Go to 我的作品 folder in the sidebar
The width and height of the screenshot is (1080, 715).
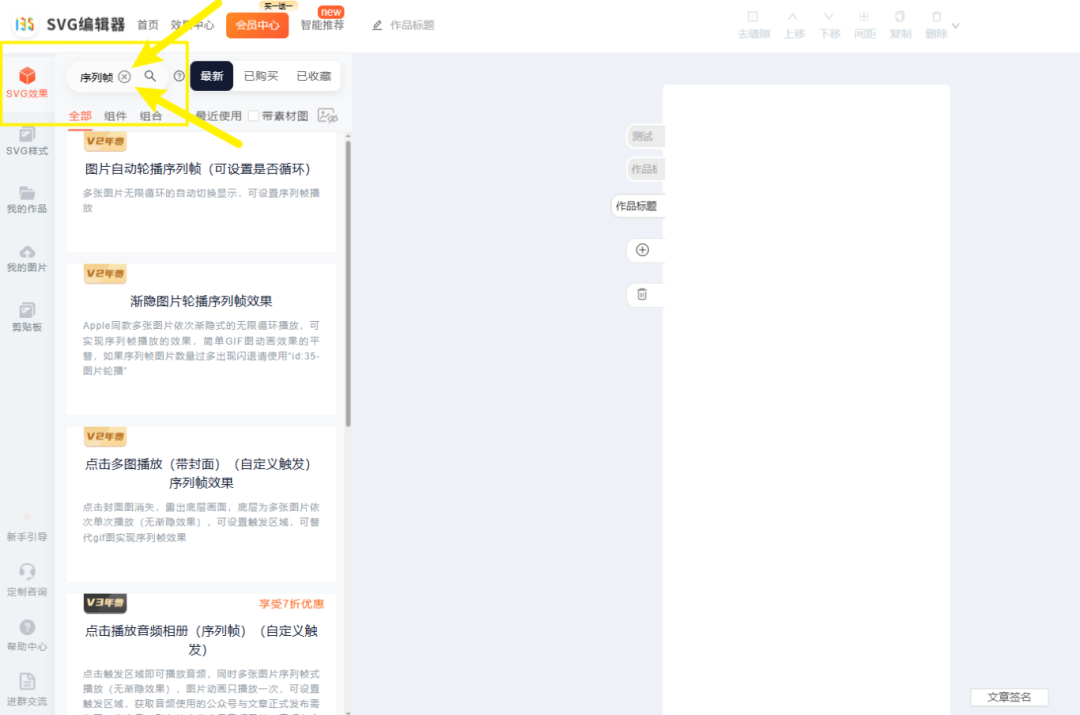(x=27, y=199)
